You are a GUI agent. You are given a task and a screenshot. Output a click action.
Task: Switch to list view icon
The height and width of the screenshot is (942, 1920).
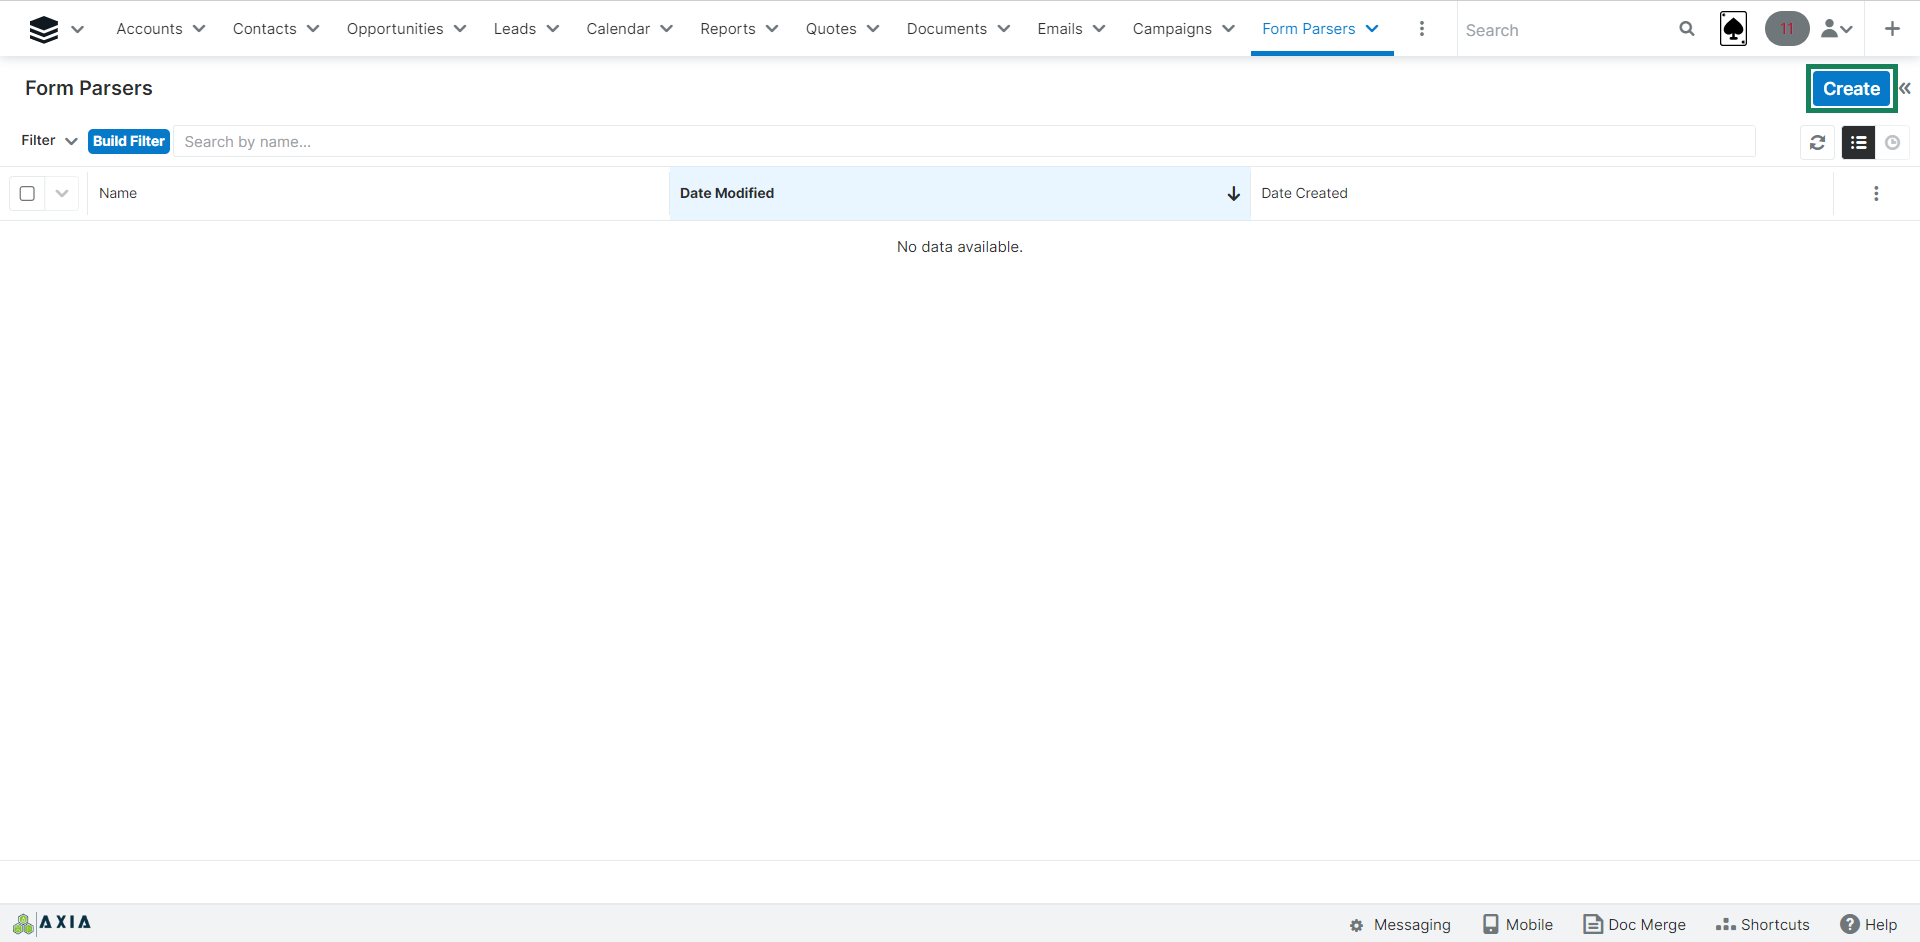(x=1858, y=143)
